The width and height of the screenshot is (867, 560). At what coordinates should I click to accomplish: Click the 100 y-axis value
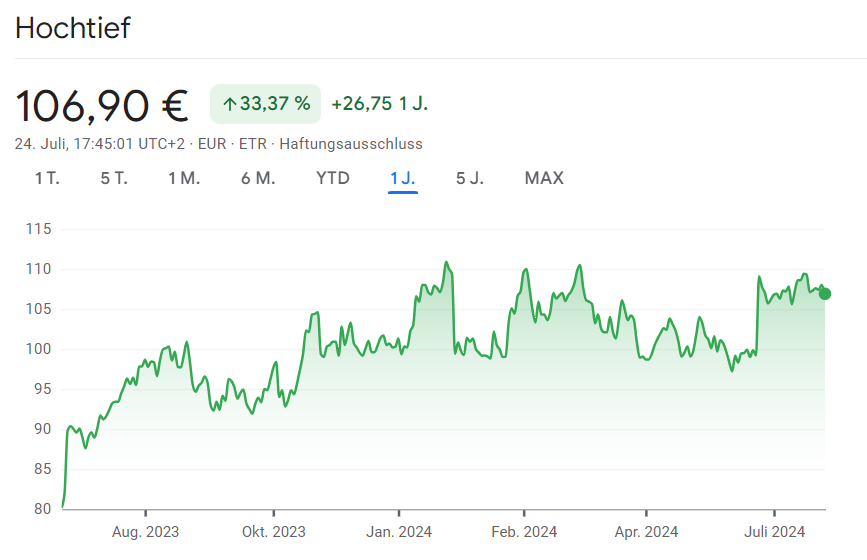[x=38, y=349]
